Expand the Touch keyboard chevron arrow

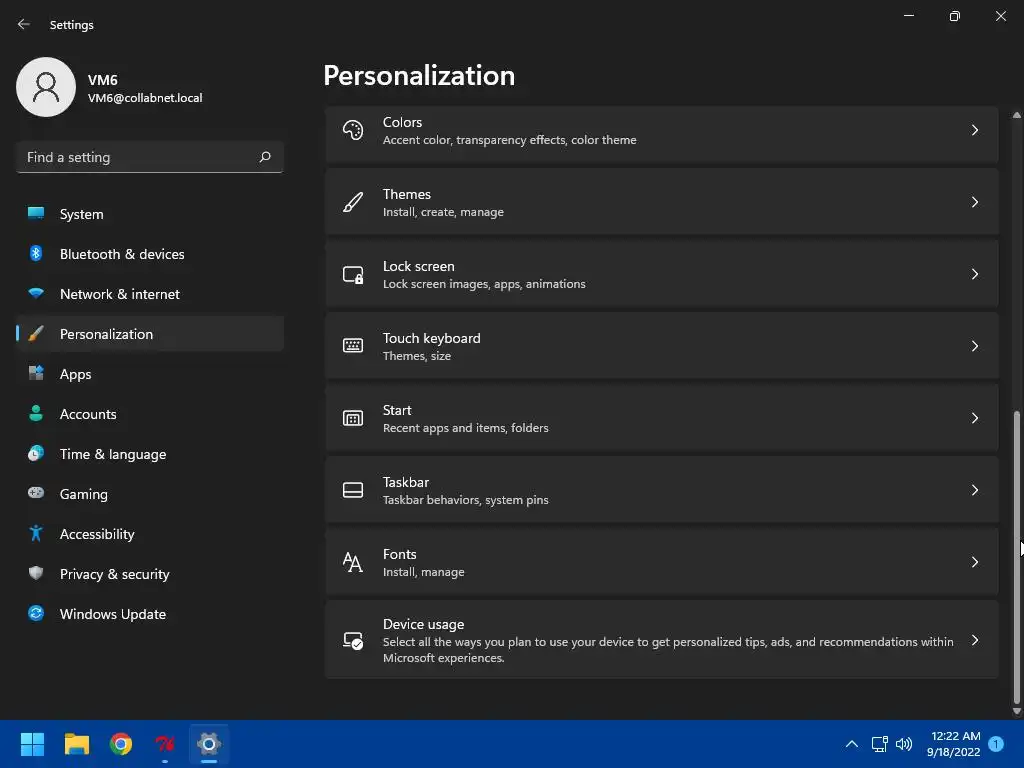pos(974,346)
